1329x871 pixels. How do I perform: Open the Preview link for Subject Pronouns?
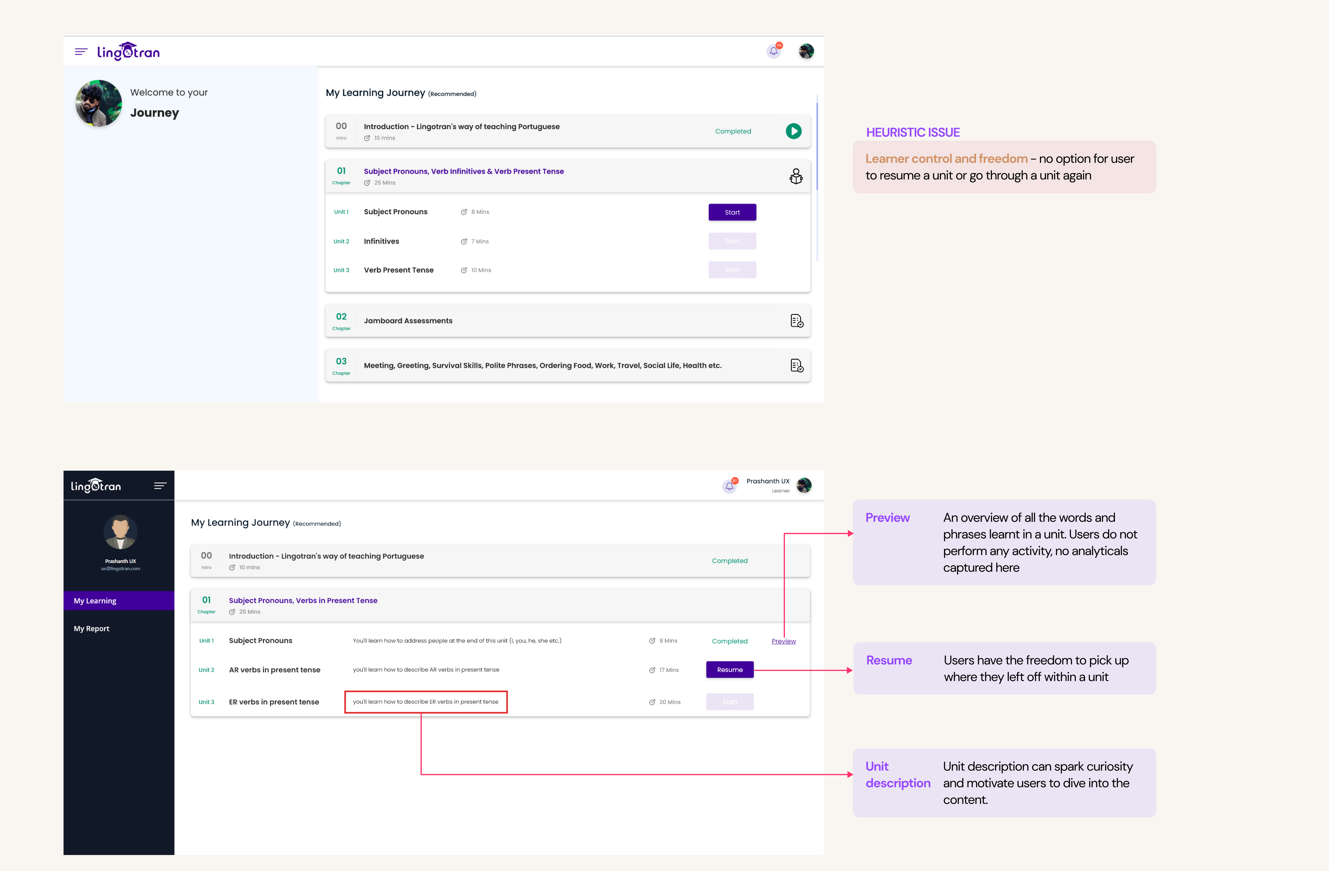(783, 641)
